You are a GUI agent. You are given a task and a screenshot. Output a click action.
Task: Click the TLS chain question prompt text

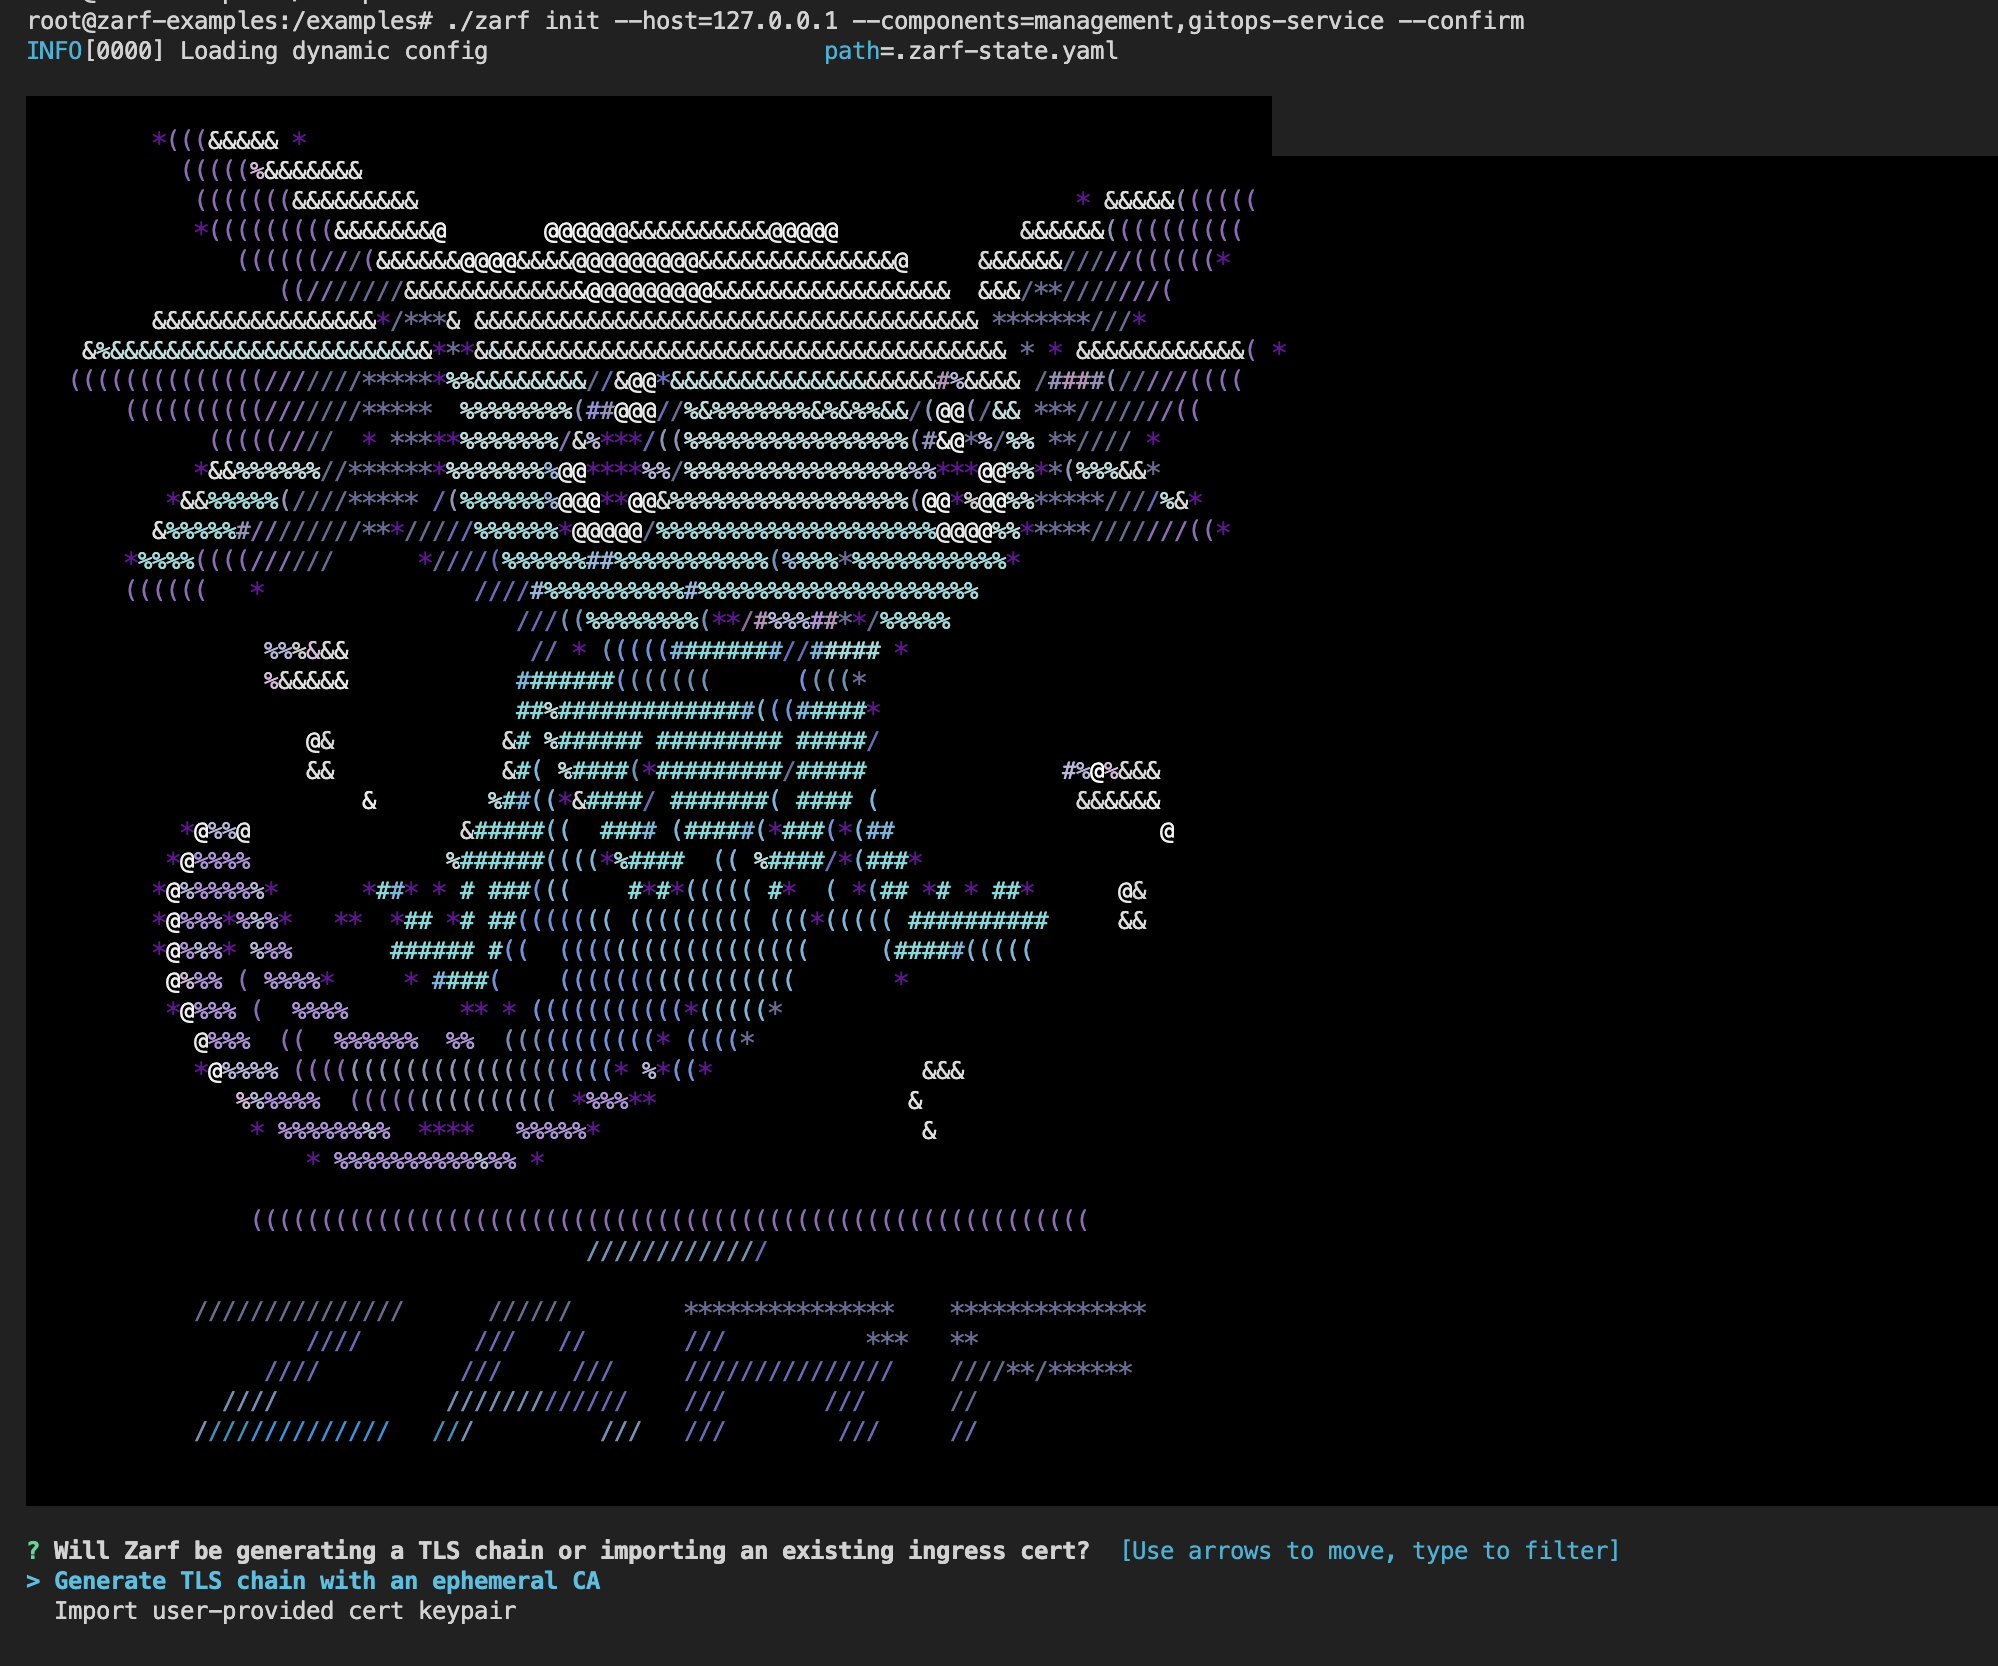pos(571,1551)
